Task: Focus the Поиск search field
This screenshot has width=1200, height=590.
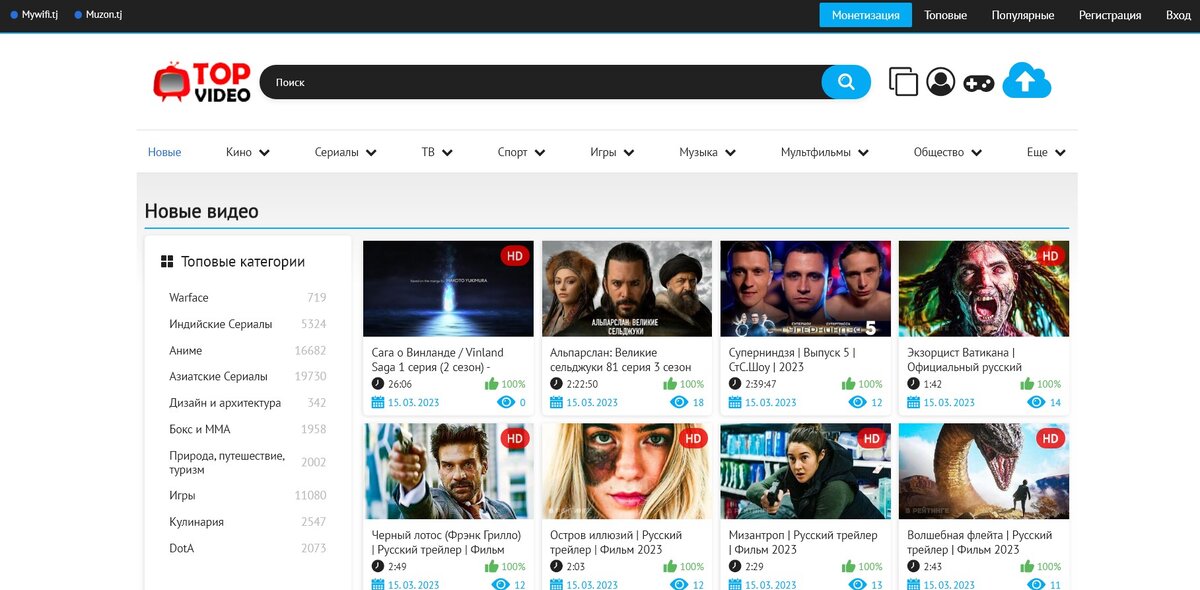Action: coord(540,82)
